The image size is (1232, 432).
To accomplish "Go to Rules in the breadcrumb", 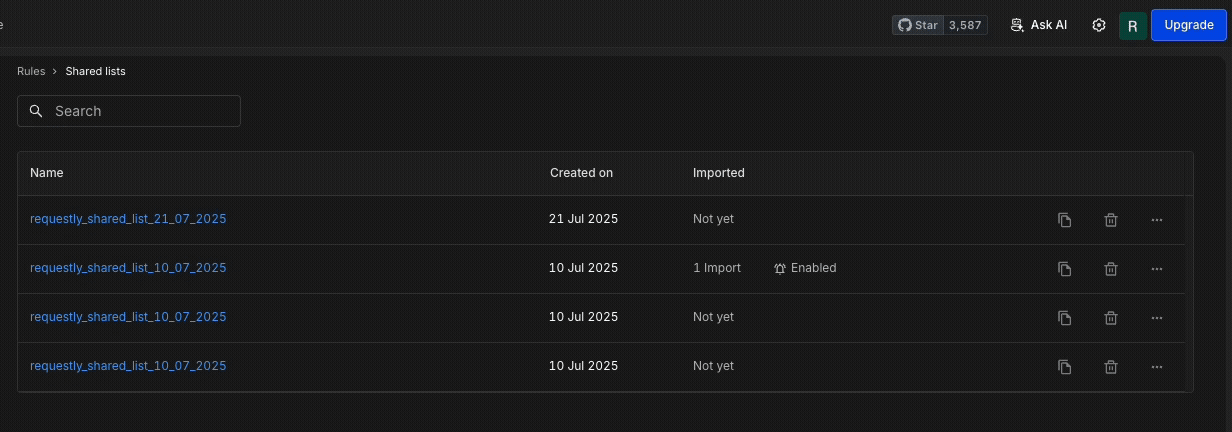I will click(31, 71).
